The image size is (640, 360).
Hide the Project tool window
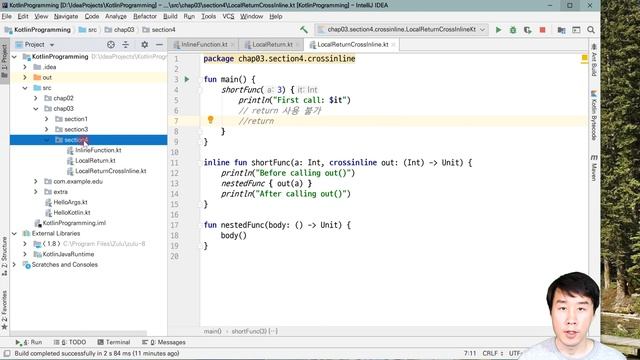[x=159, y=44]
